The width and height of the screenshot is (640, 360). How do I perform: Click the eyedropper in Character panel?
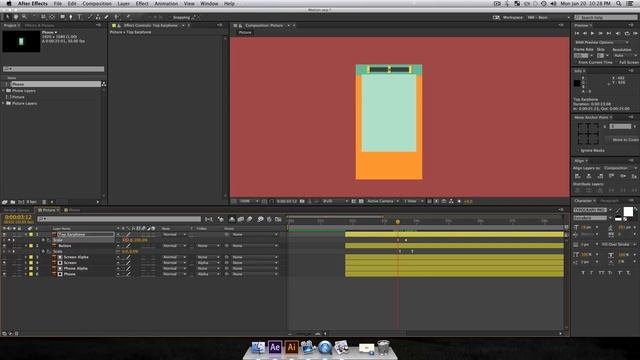[618, 210]
